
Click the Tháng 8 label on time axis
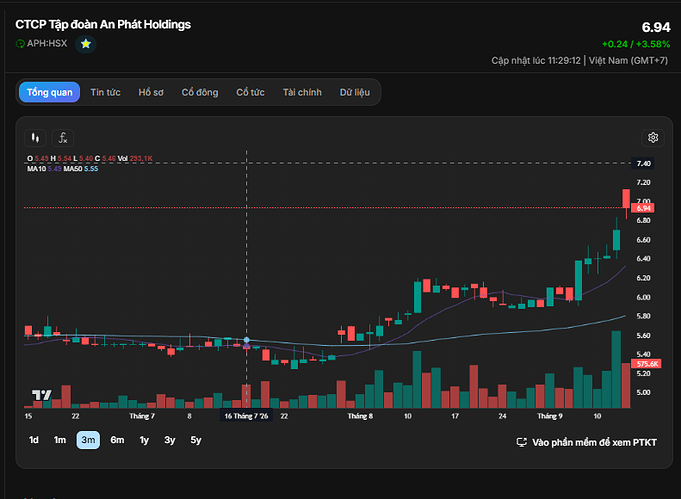360,416
